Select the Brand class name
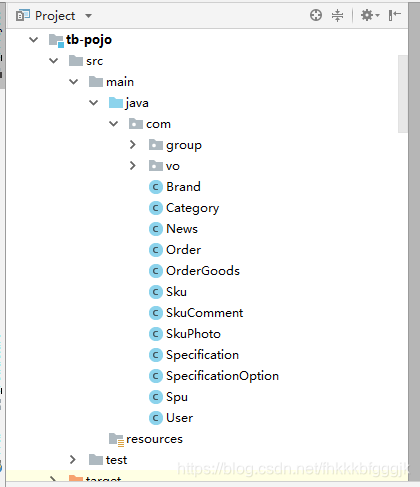Image resolution: width=420 pixels, height=487 pixels. pyautogui.click(x=183, y=187)
